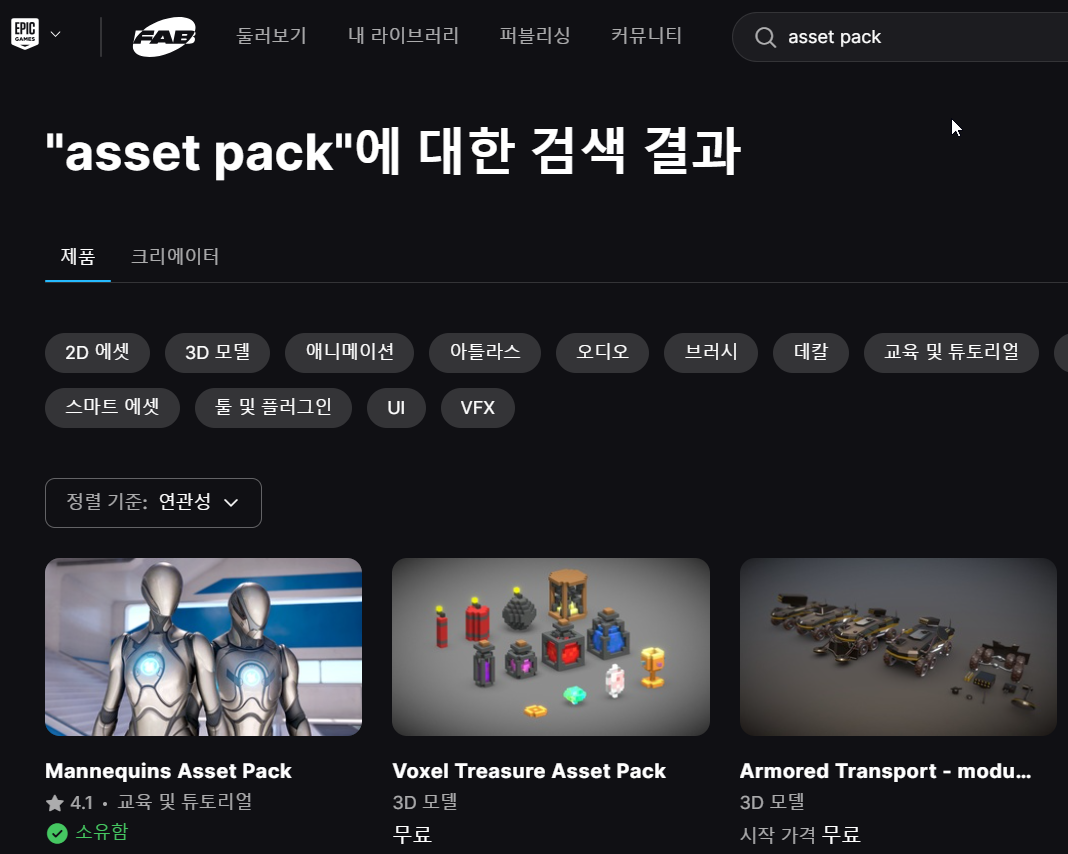Image resolution: width=1068 pixels, height=854 pixels.
Task: Expand the Epic Games dropdown chevron
Action: point(56,34)
